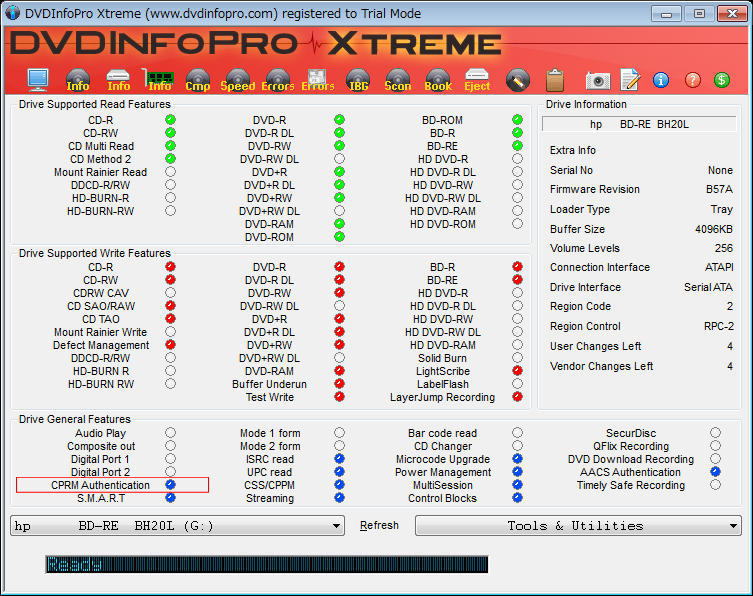This screenshot has width=753, height=596.
Task: Open the disc Info toolbar icon
Action: (x=78, y=80)
